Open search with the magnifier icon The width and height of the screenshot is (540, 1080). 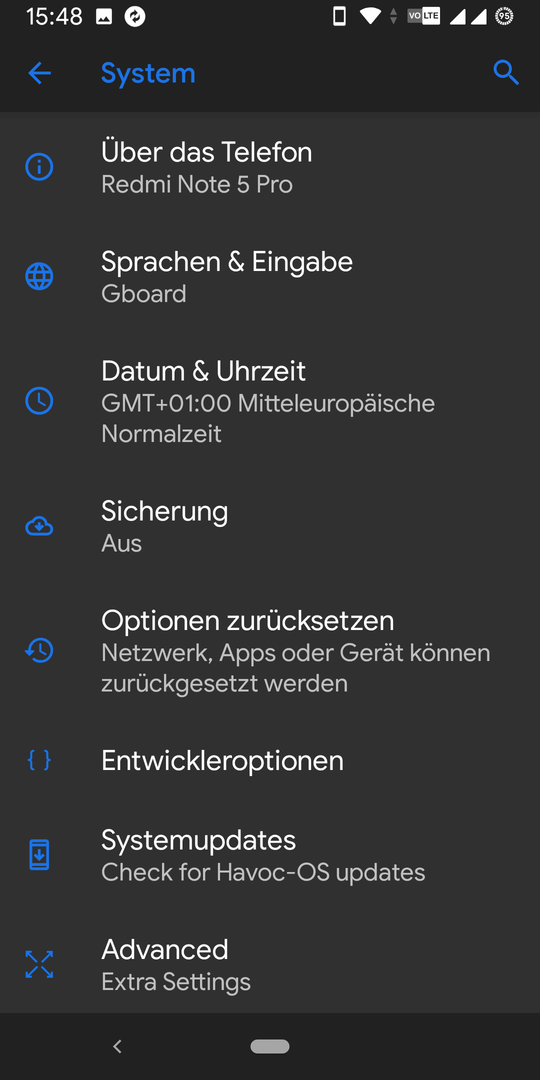point(506,72)
